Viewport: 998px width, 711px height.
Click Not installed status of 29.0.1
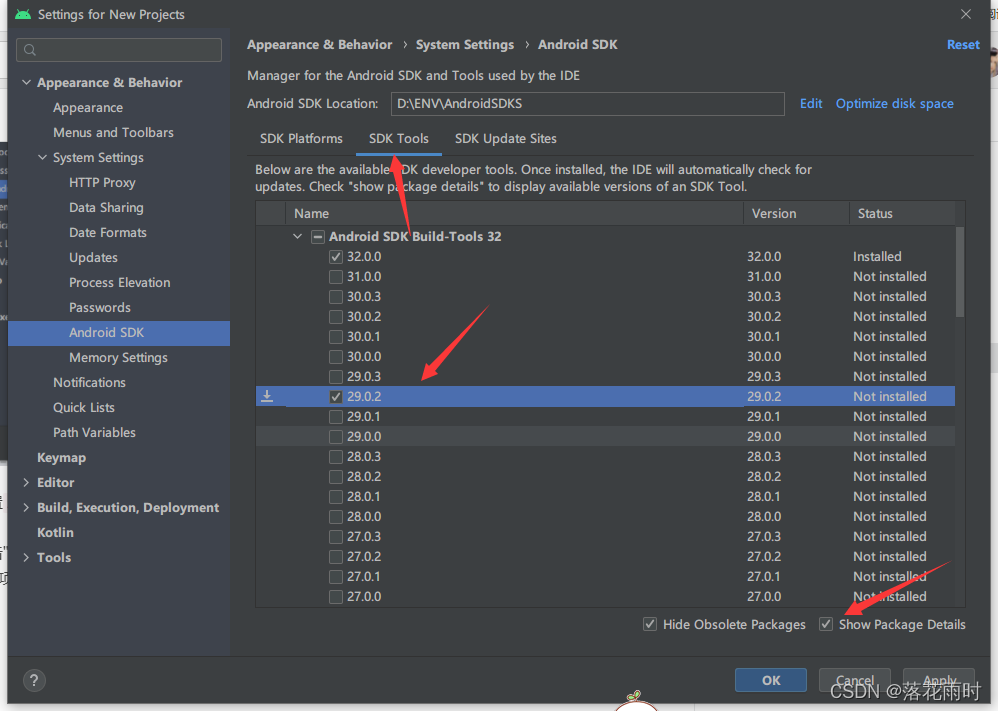[889, 416]
